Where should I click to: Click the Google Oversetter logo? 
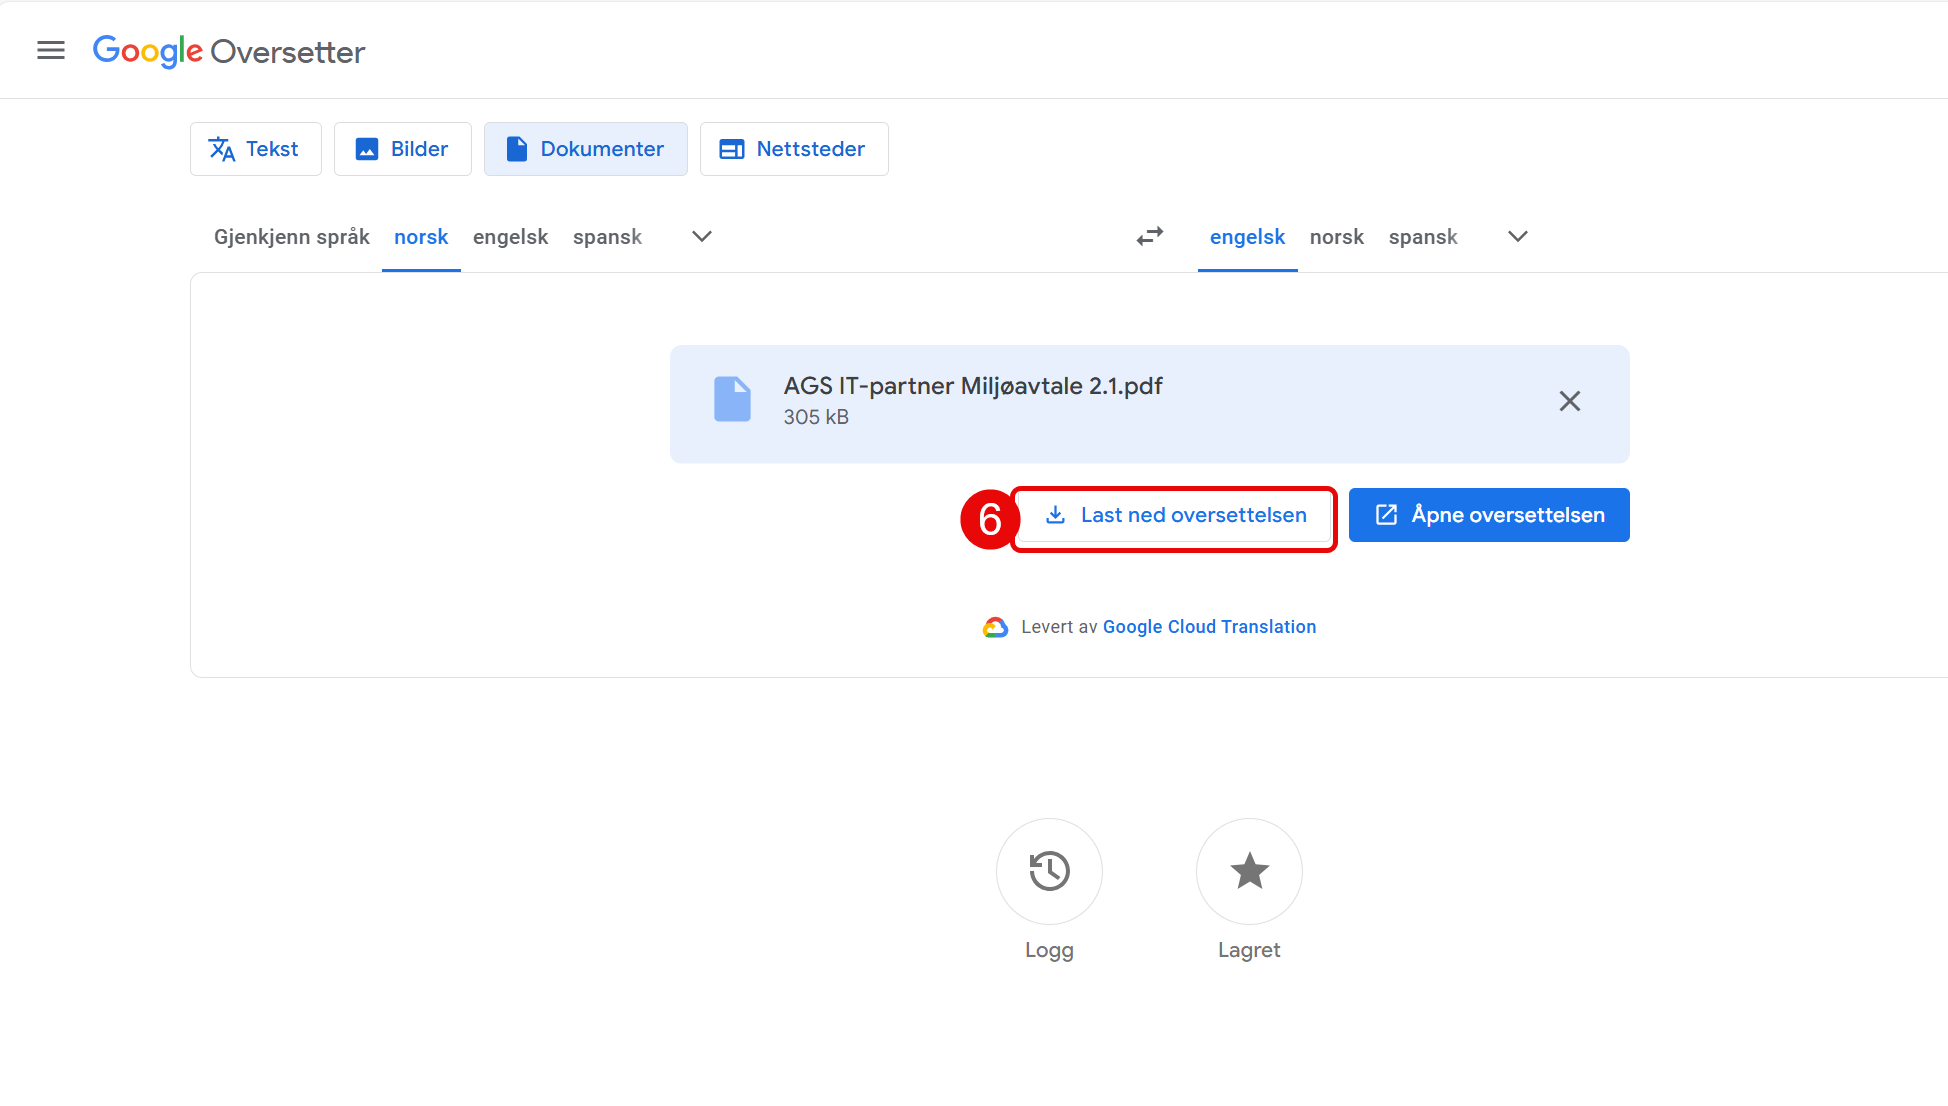pos(229,51)
